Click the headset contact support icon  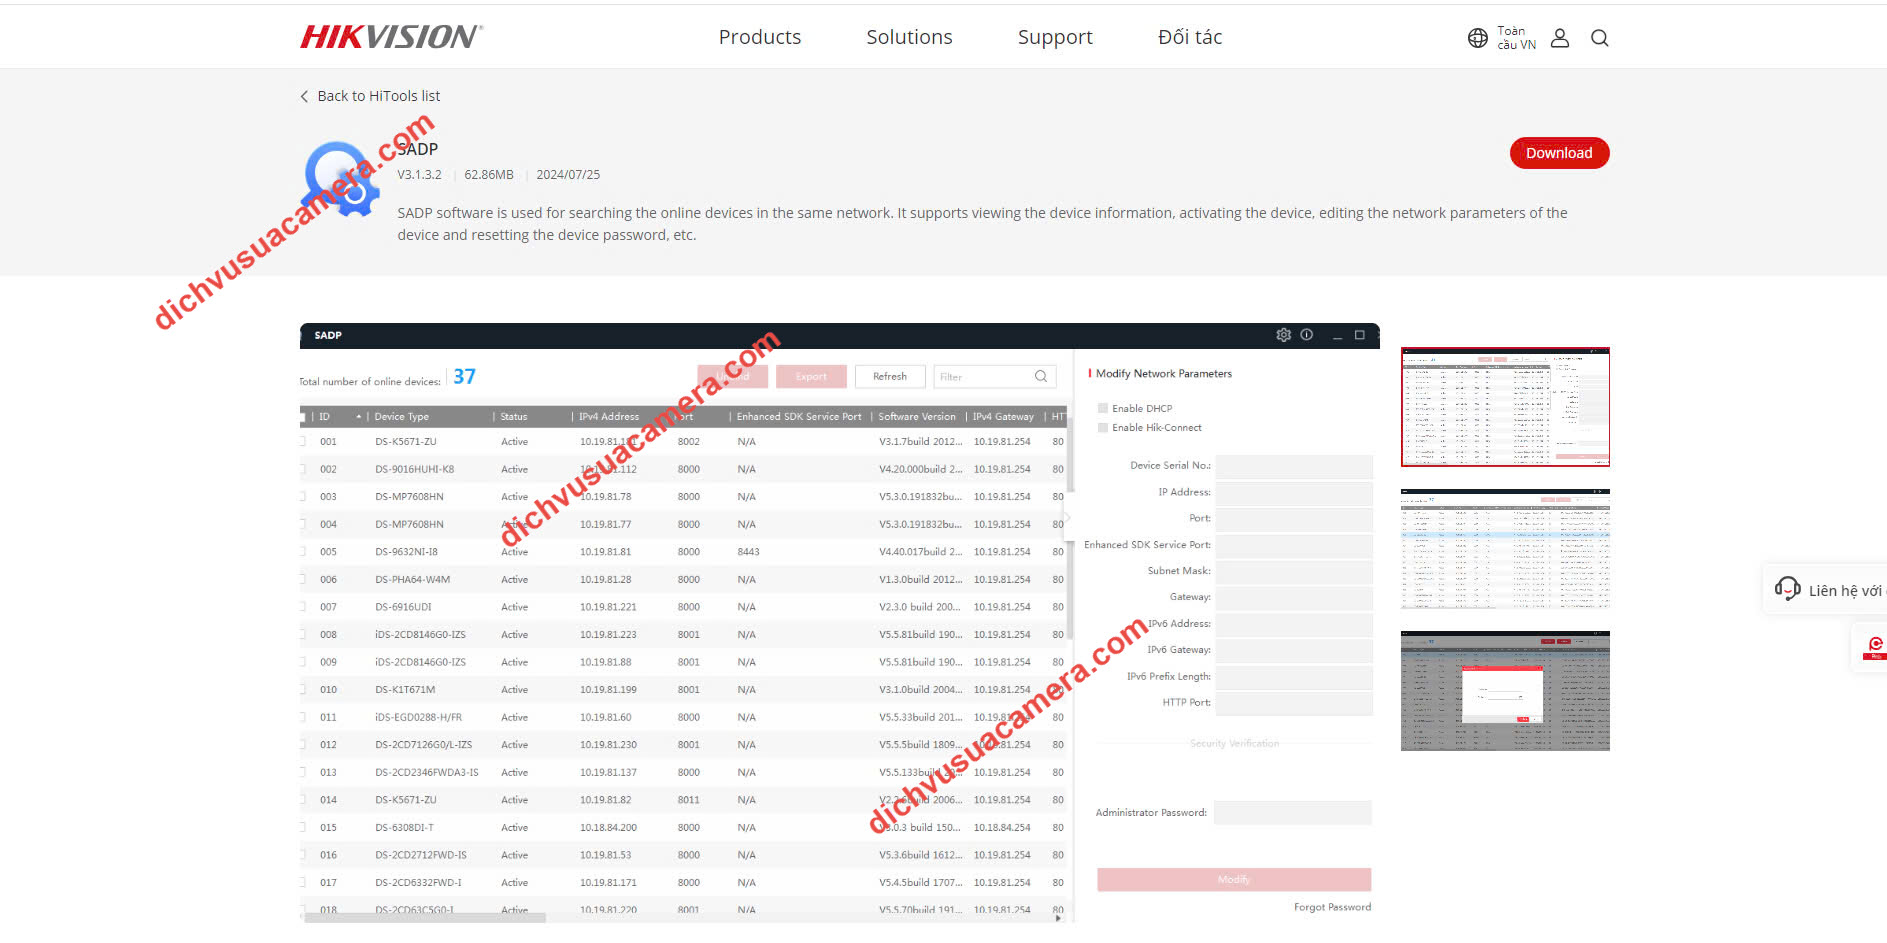1787,589
